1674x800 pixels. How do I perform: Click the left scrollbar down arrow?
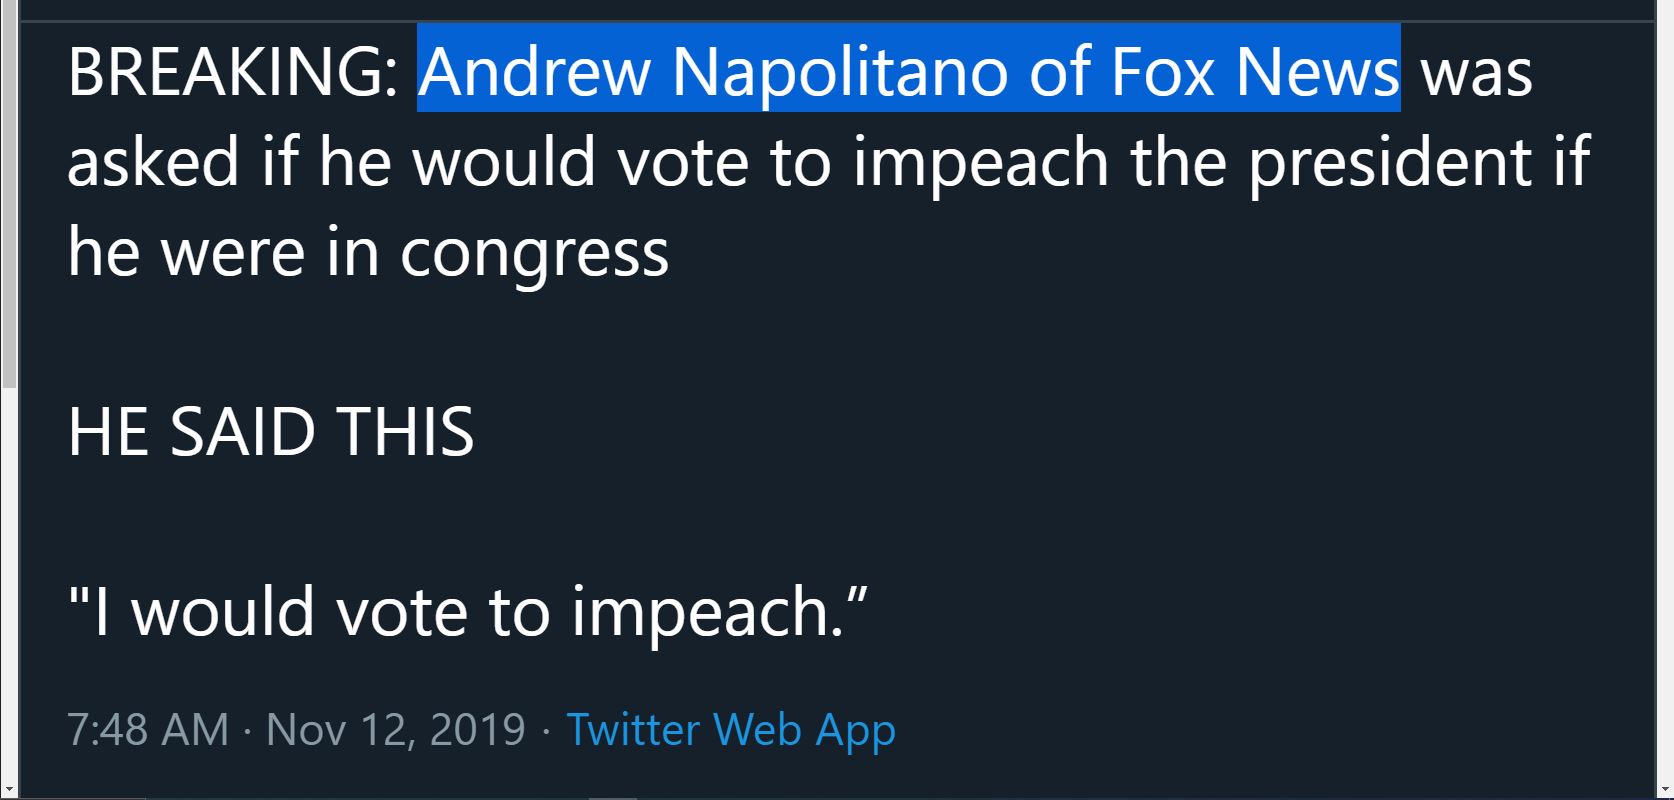[x=8, y=790]
